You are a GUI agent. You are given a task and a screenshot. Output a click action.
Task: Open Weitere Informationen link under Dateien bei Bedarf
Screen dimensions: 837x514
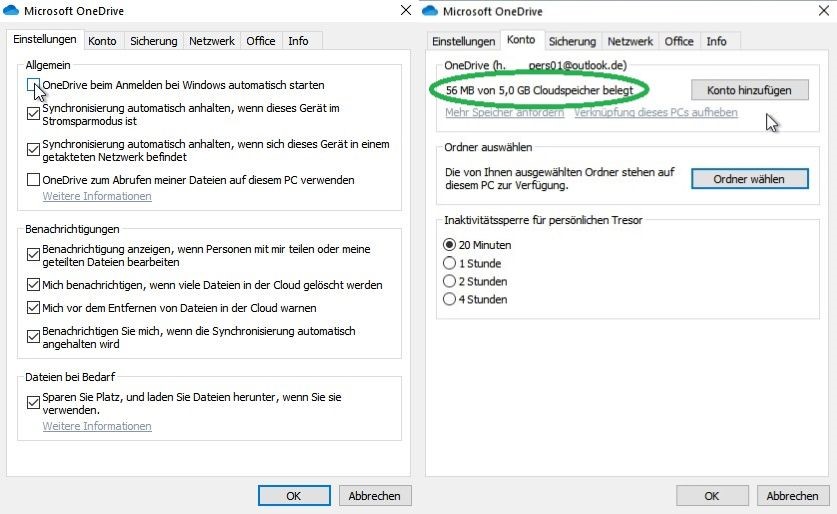[97, 426]
